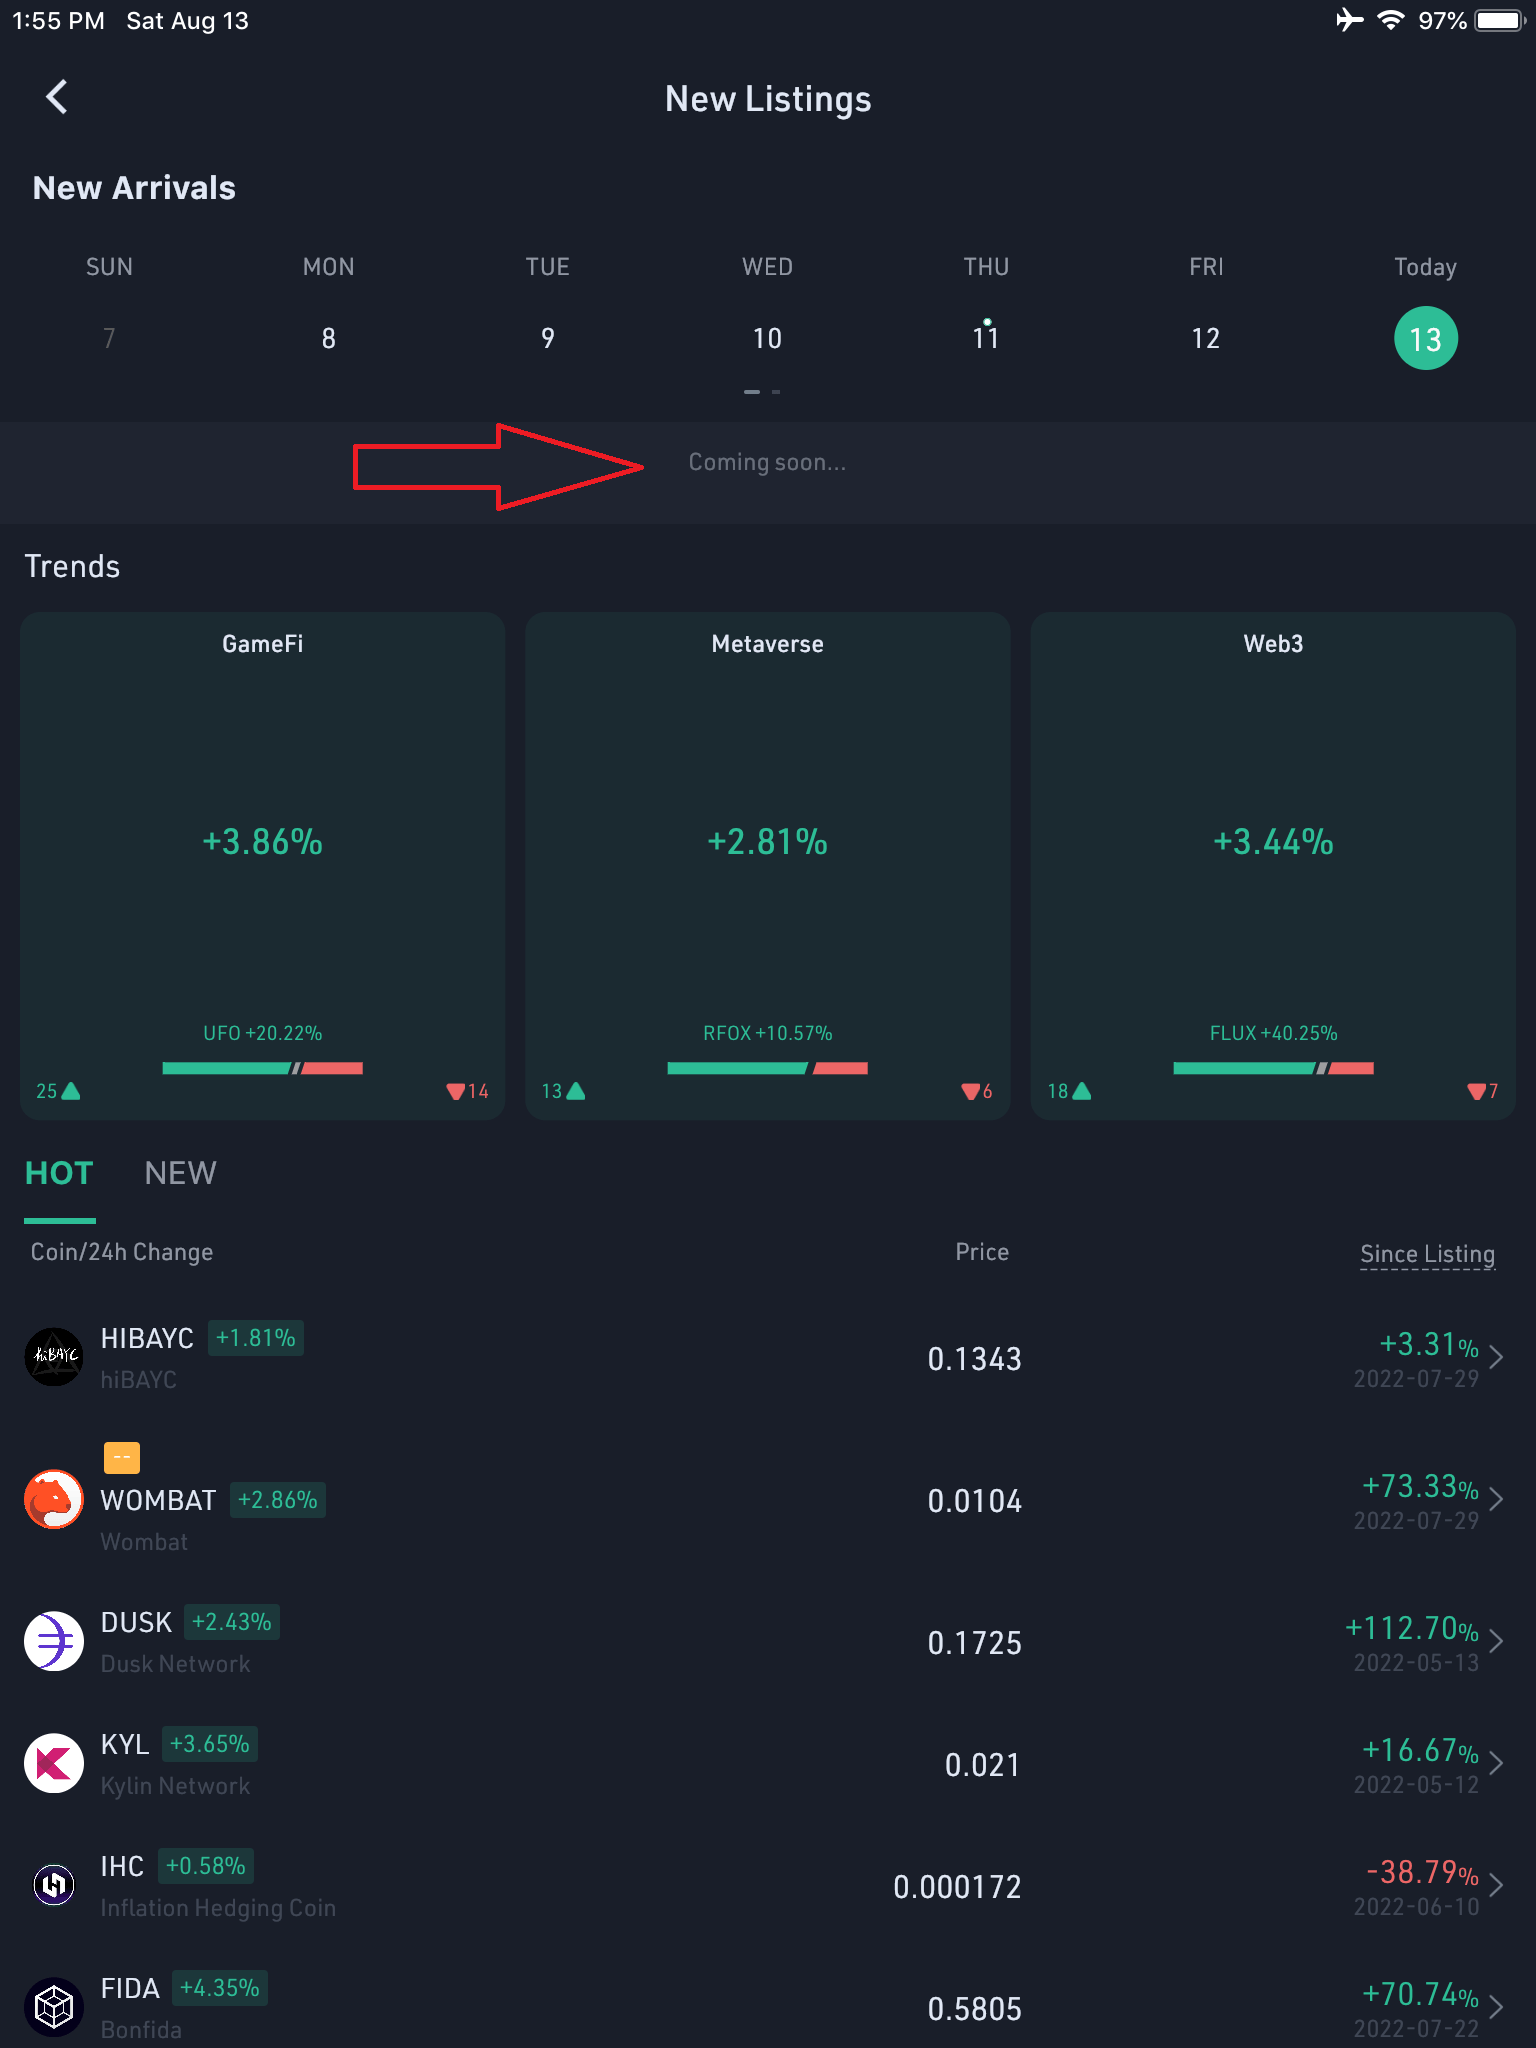Tap GameFi gainers up-triangle count 25

[x=58, y=1091]
